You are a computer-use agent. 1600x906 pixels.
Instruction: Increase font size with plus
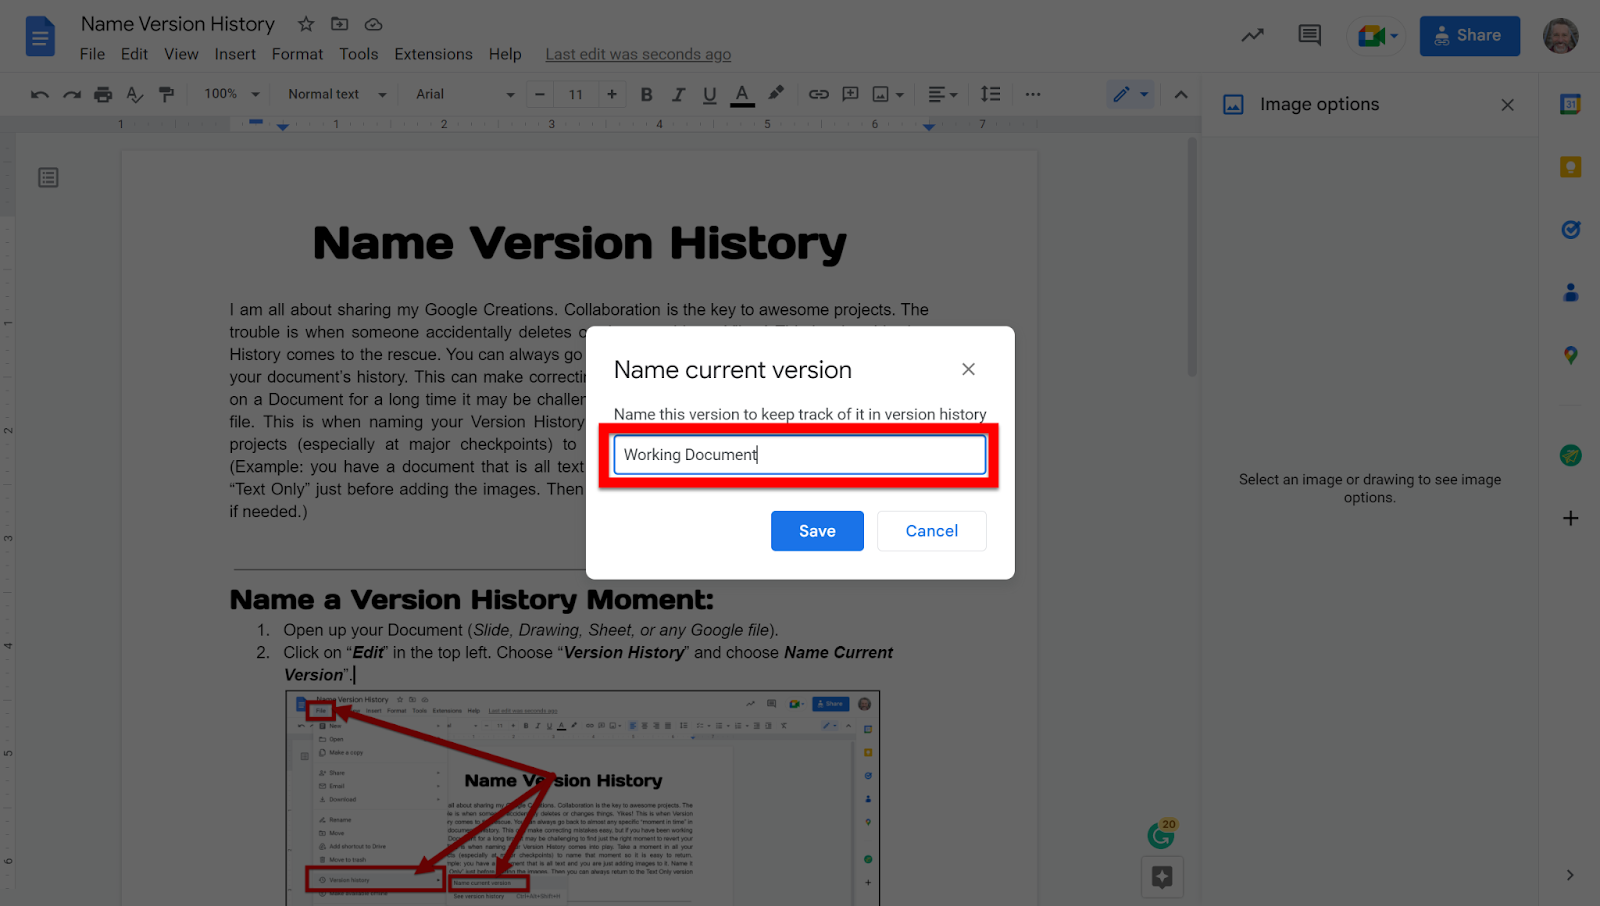[x=611, y=94]
